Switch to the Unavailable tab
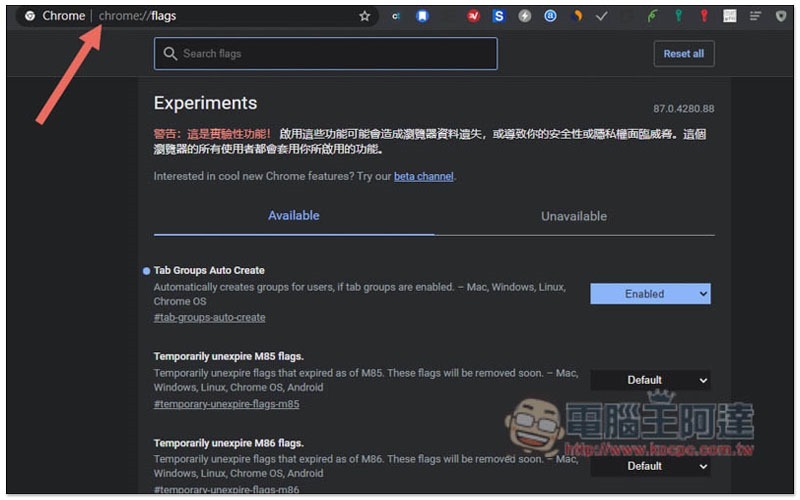This screenshot has width=800, height=500. [574, 216]
